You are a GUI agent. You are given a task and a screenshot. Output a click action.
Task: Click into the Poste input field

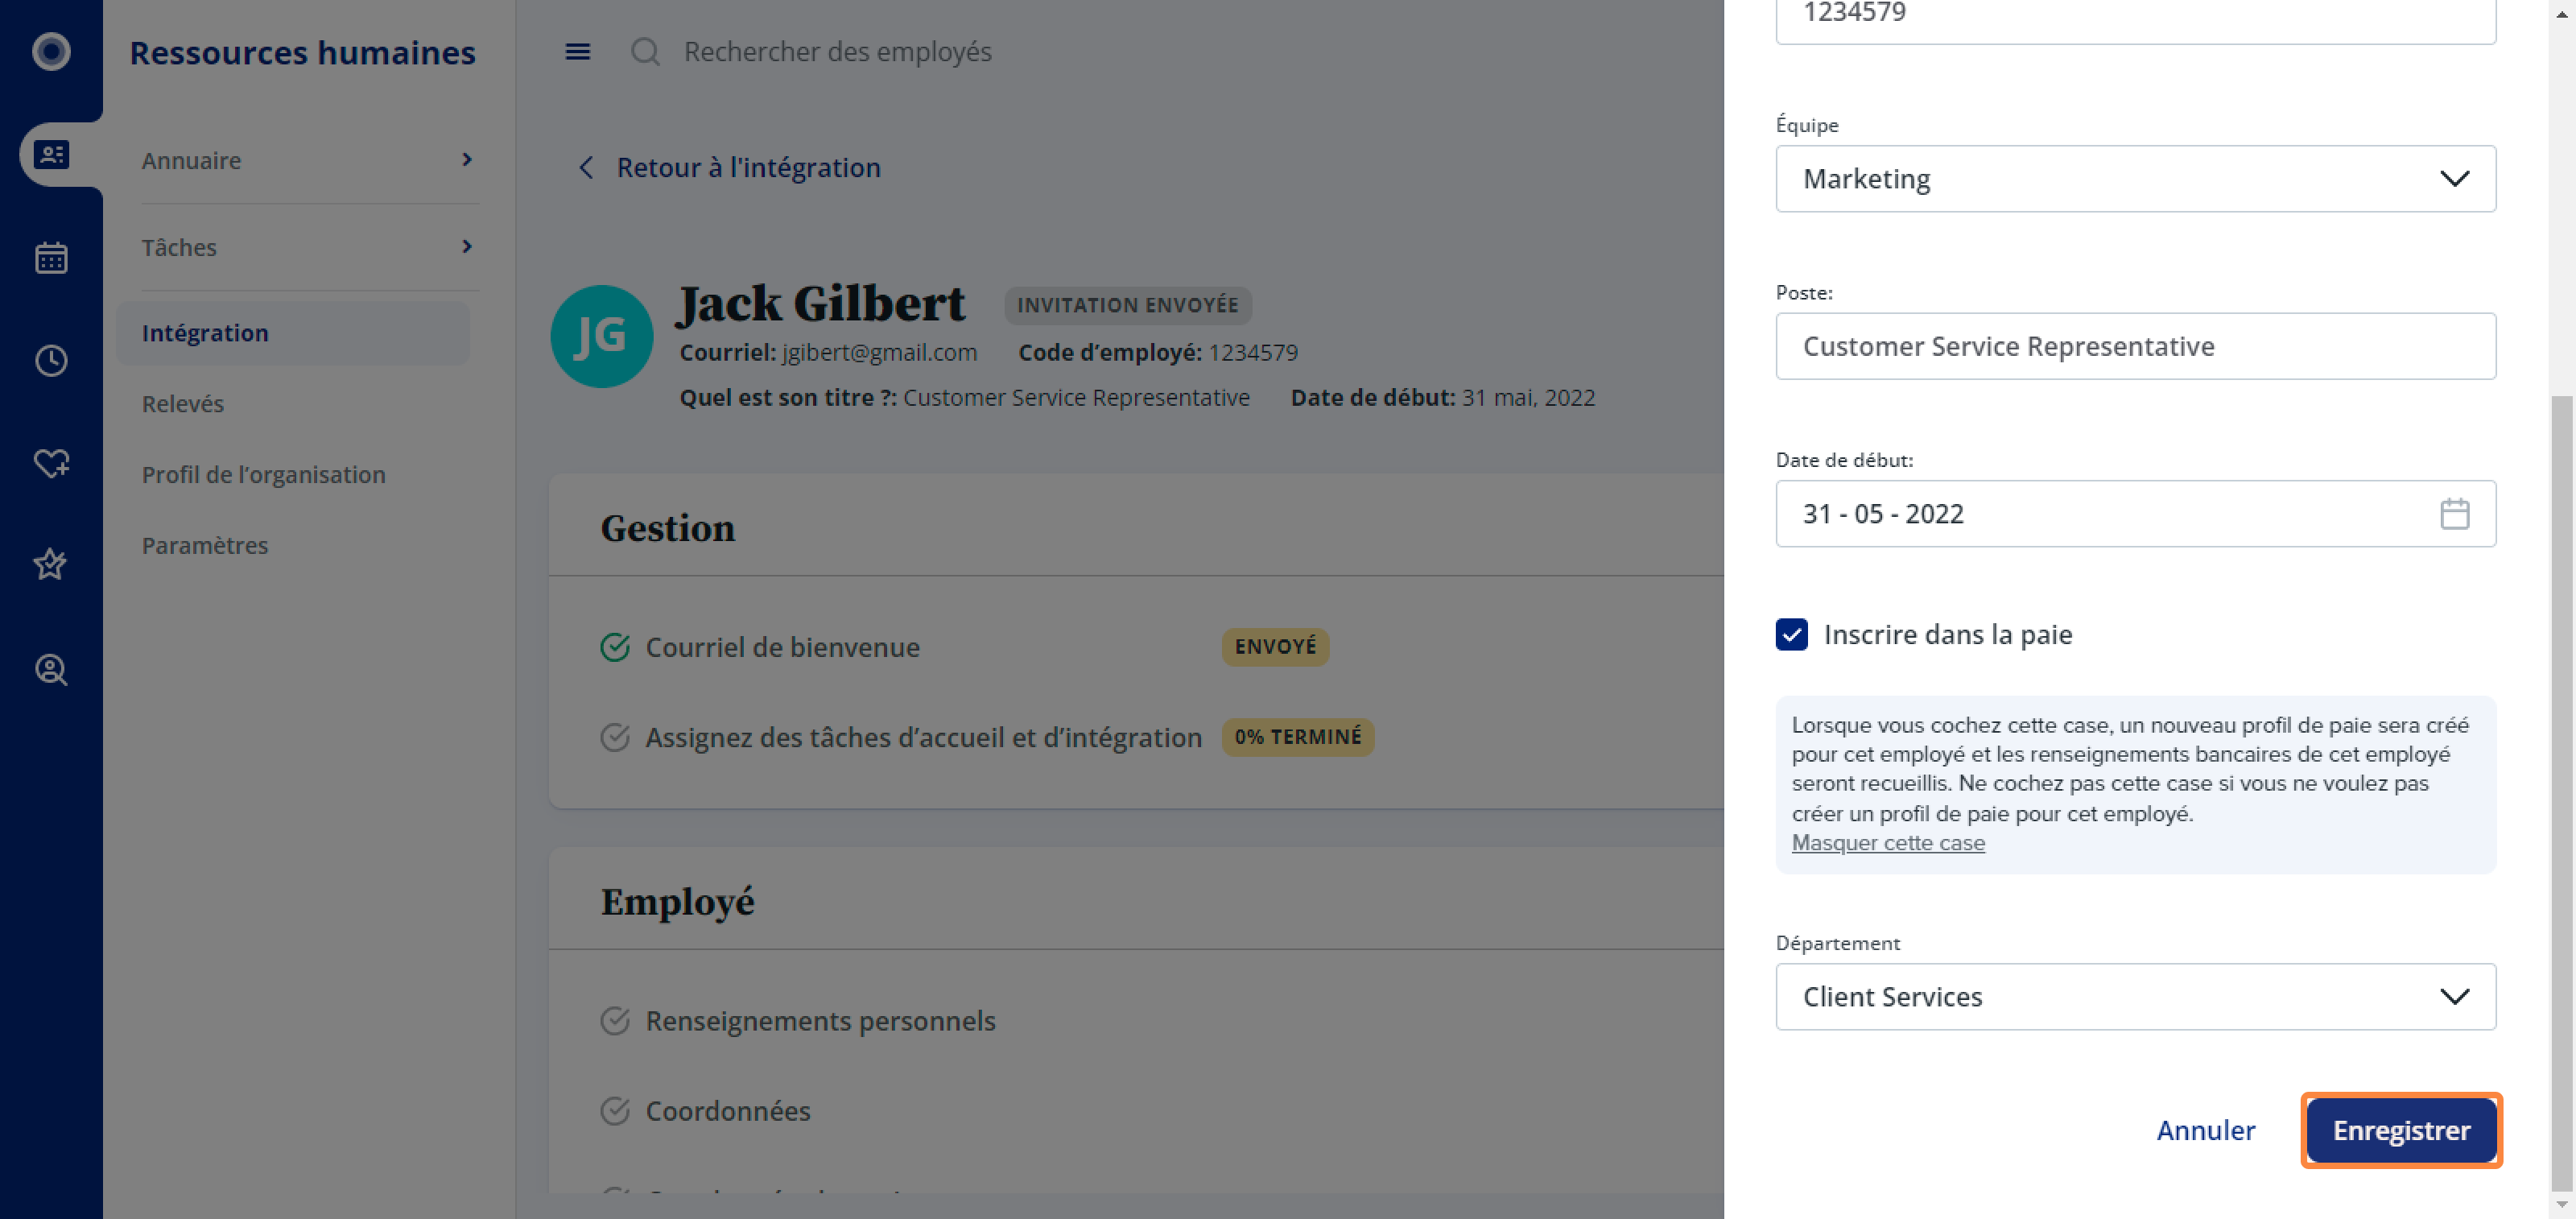point(2135,346)
